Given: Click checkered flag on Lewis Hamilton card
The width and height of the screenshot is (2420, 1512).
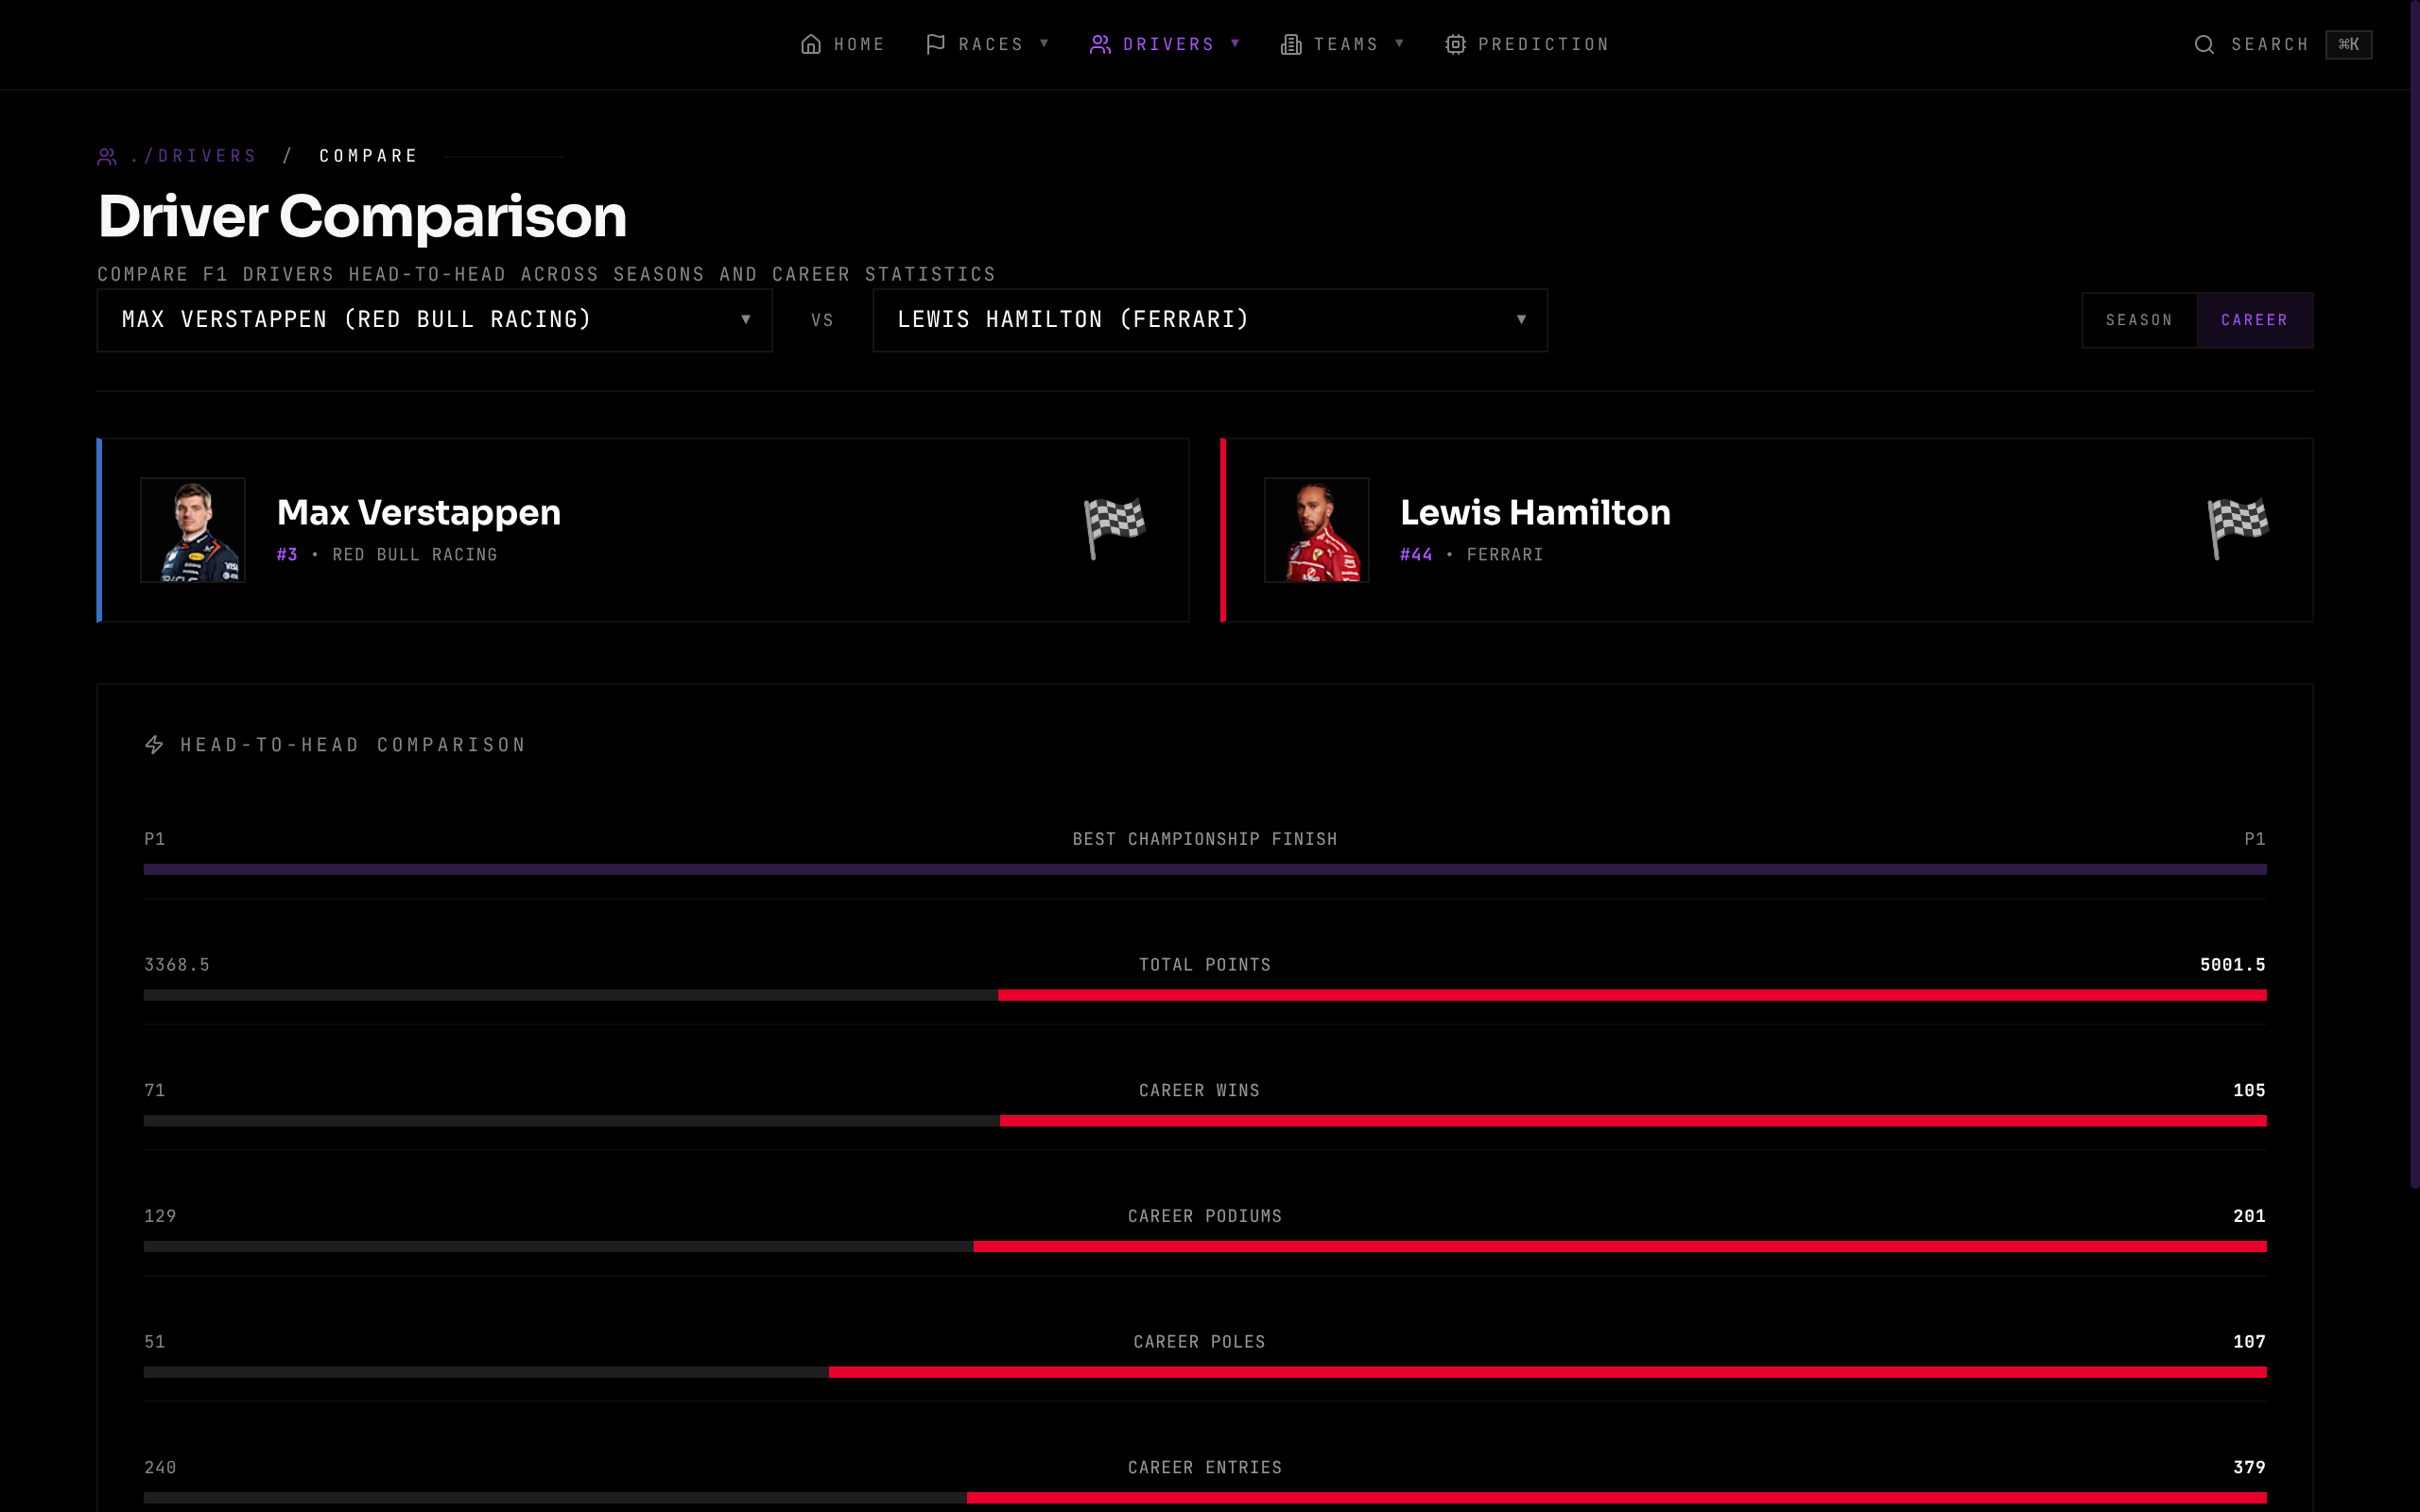Looking at the screenshot, I should click(x=2238, y=529).
